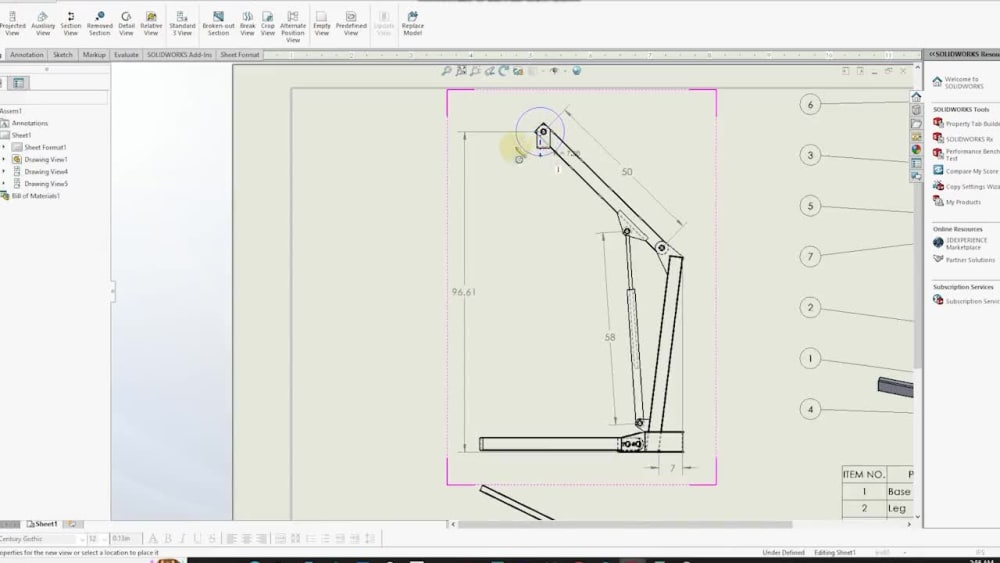Toggle Bold text formatting
The height and width of the screenshot is (563, 1000).
coord(168,539)
